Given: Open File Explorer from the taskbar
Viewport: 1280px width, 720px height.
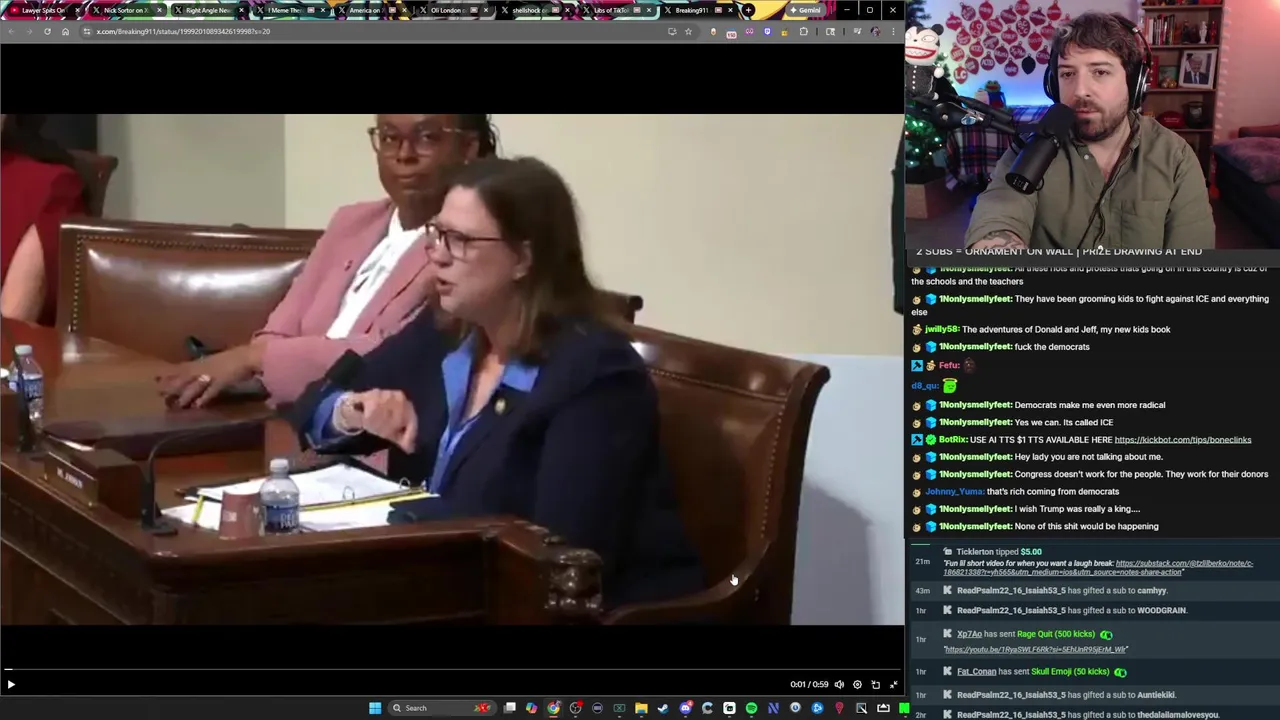Looking at the screenshot, I should (641, 708).
